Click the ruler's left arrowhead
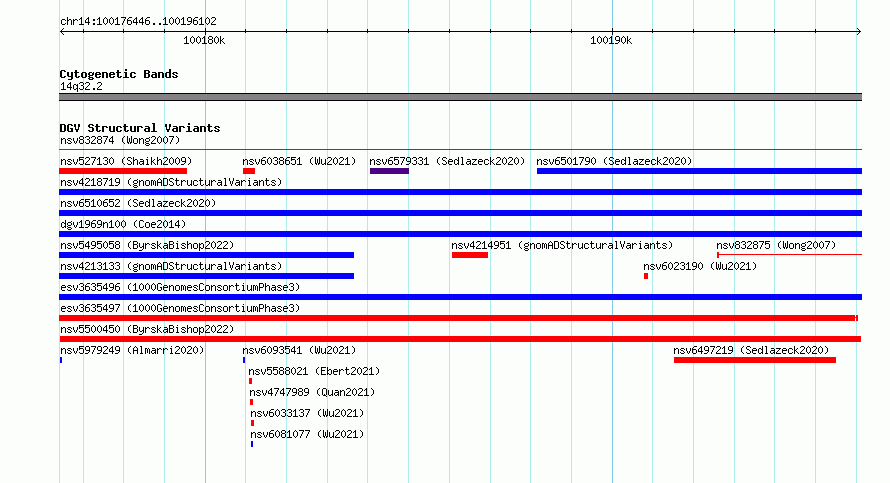Screen dimensions: 890x483 pyautogui.click(x=62, y=31)
